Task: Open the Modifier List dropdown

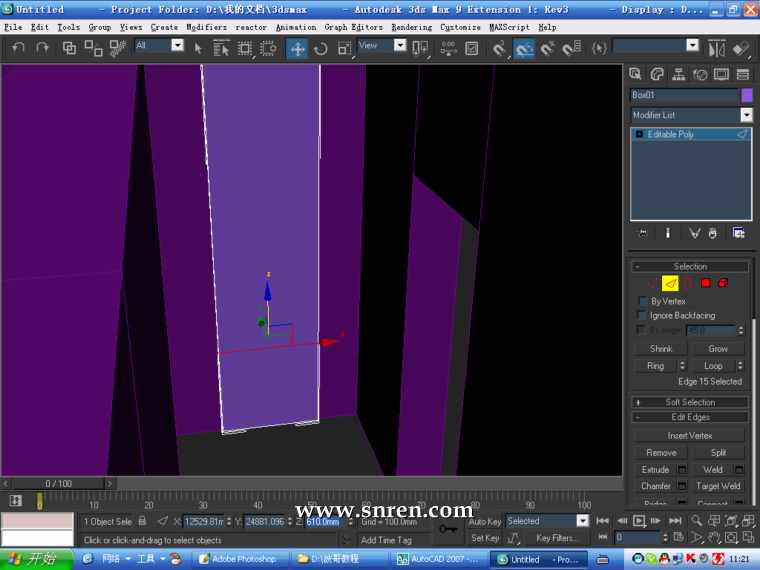Action: (746, 115)
